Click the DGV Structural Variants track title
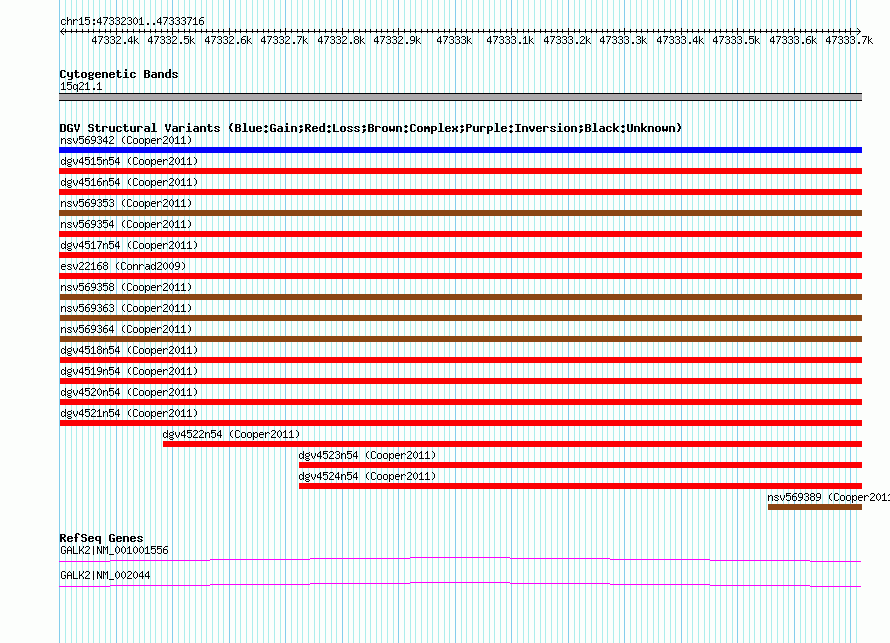The height and width of the screenshot is (643, 890). coord(371,128)
